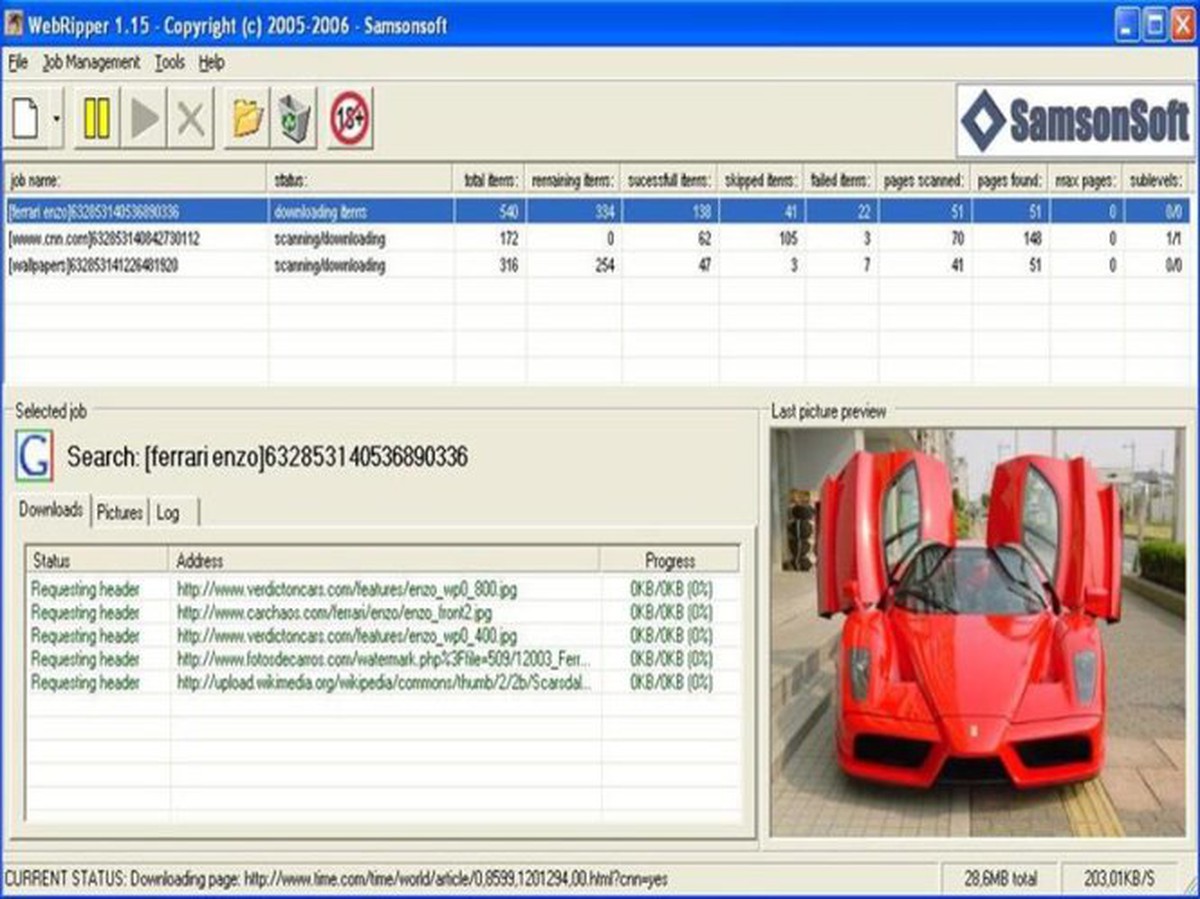Screen dimensions: 1200x899
Task: Open the Job Management menu
Action: point(91,62)
